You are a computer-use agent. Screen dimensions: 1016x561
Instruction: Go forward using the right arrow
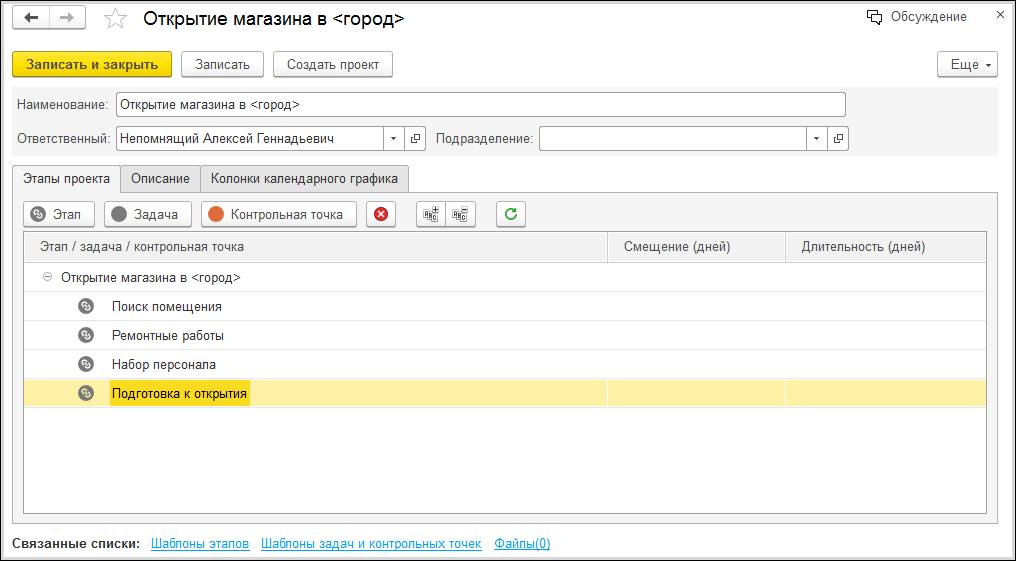(x=66, y=18)
